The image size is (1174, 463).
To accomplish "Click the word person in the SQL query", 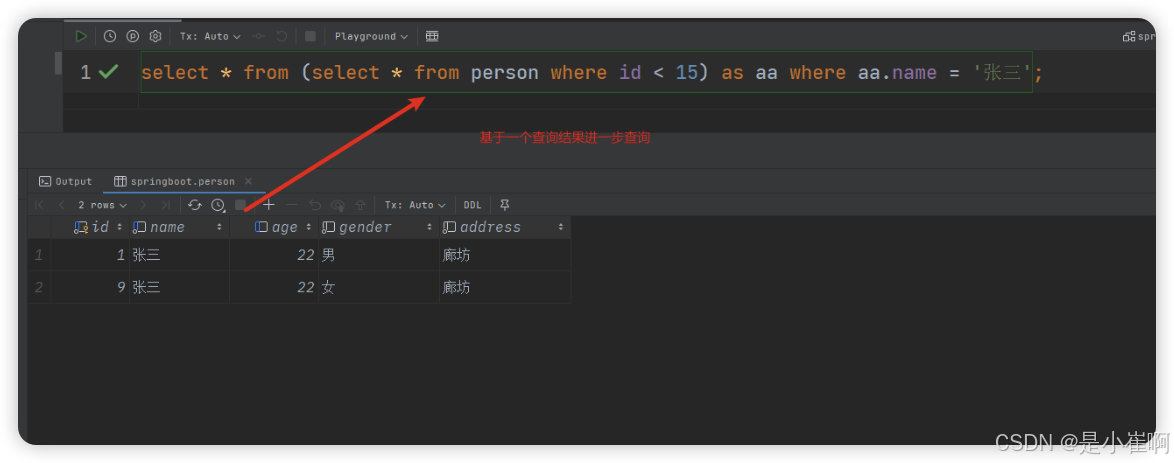I will tap(505, 73).
